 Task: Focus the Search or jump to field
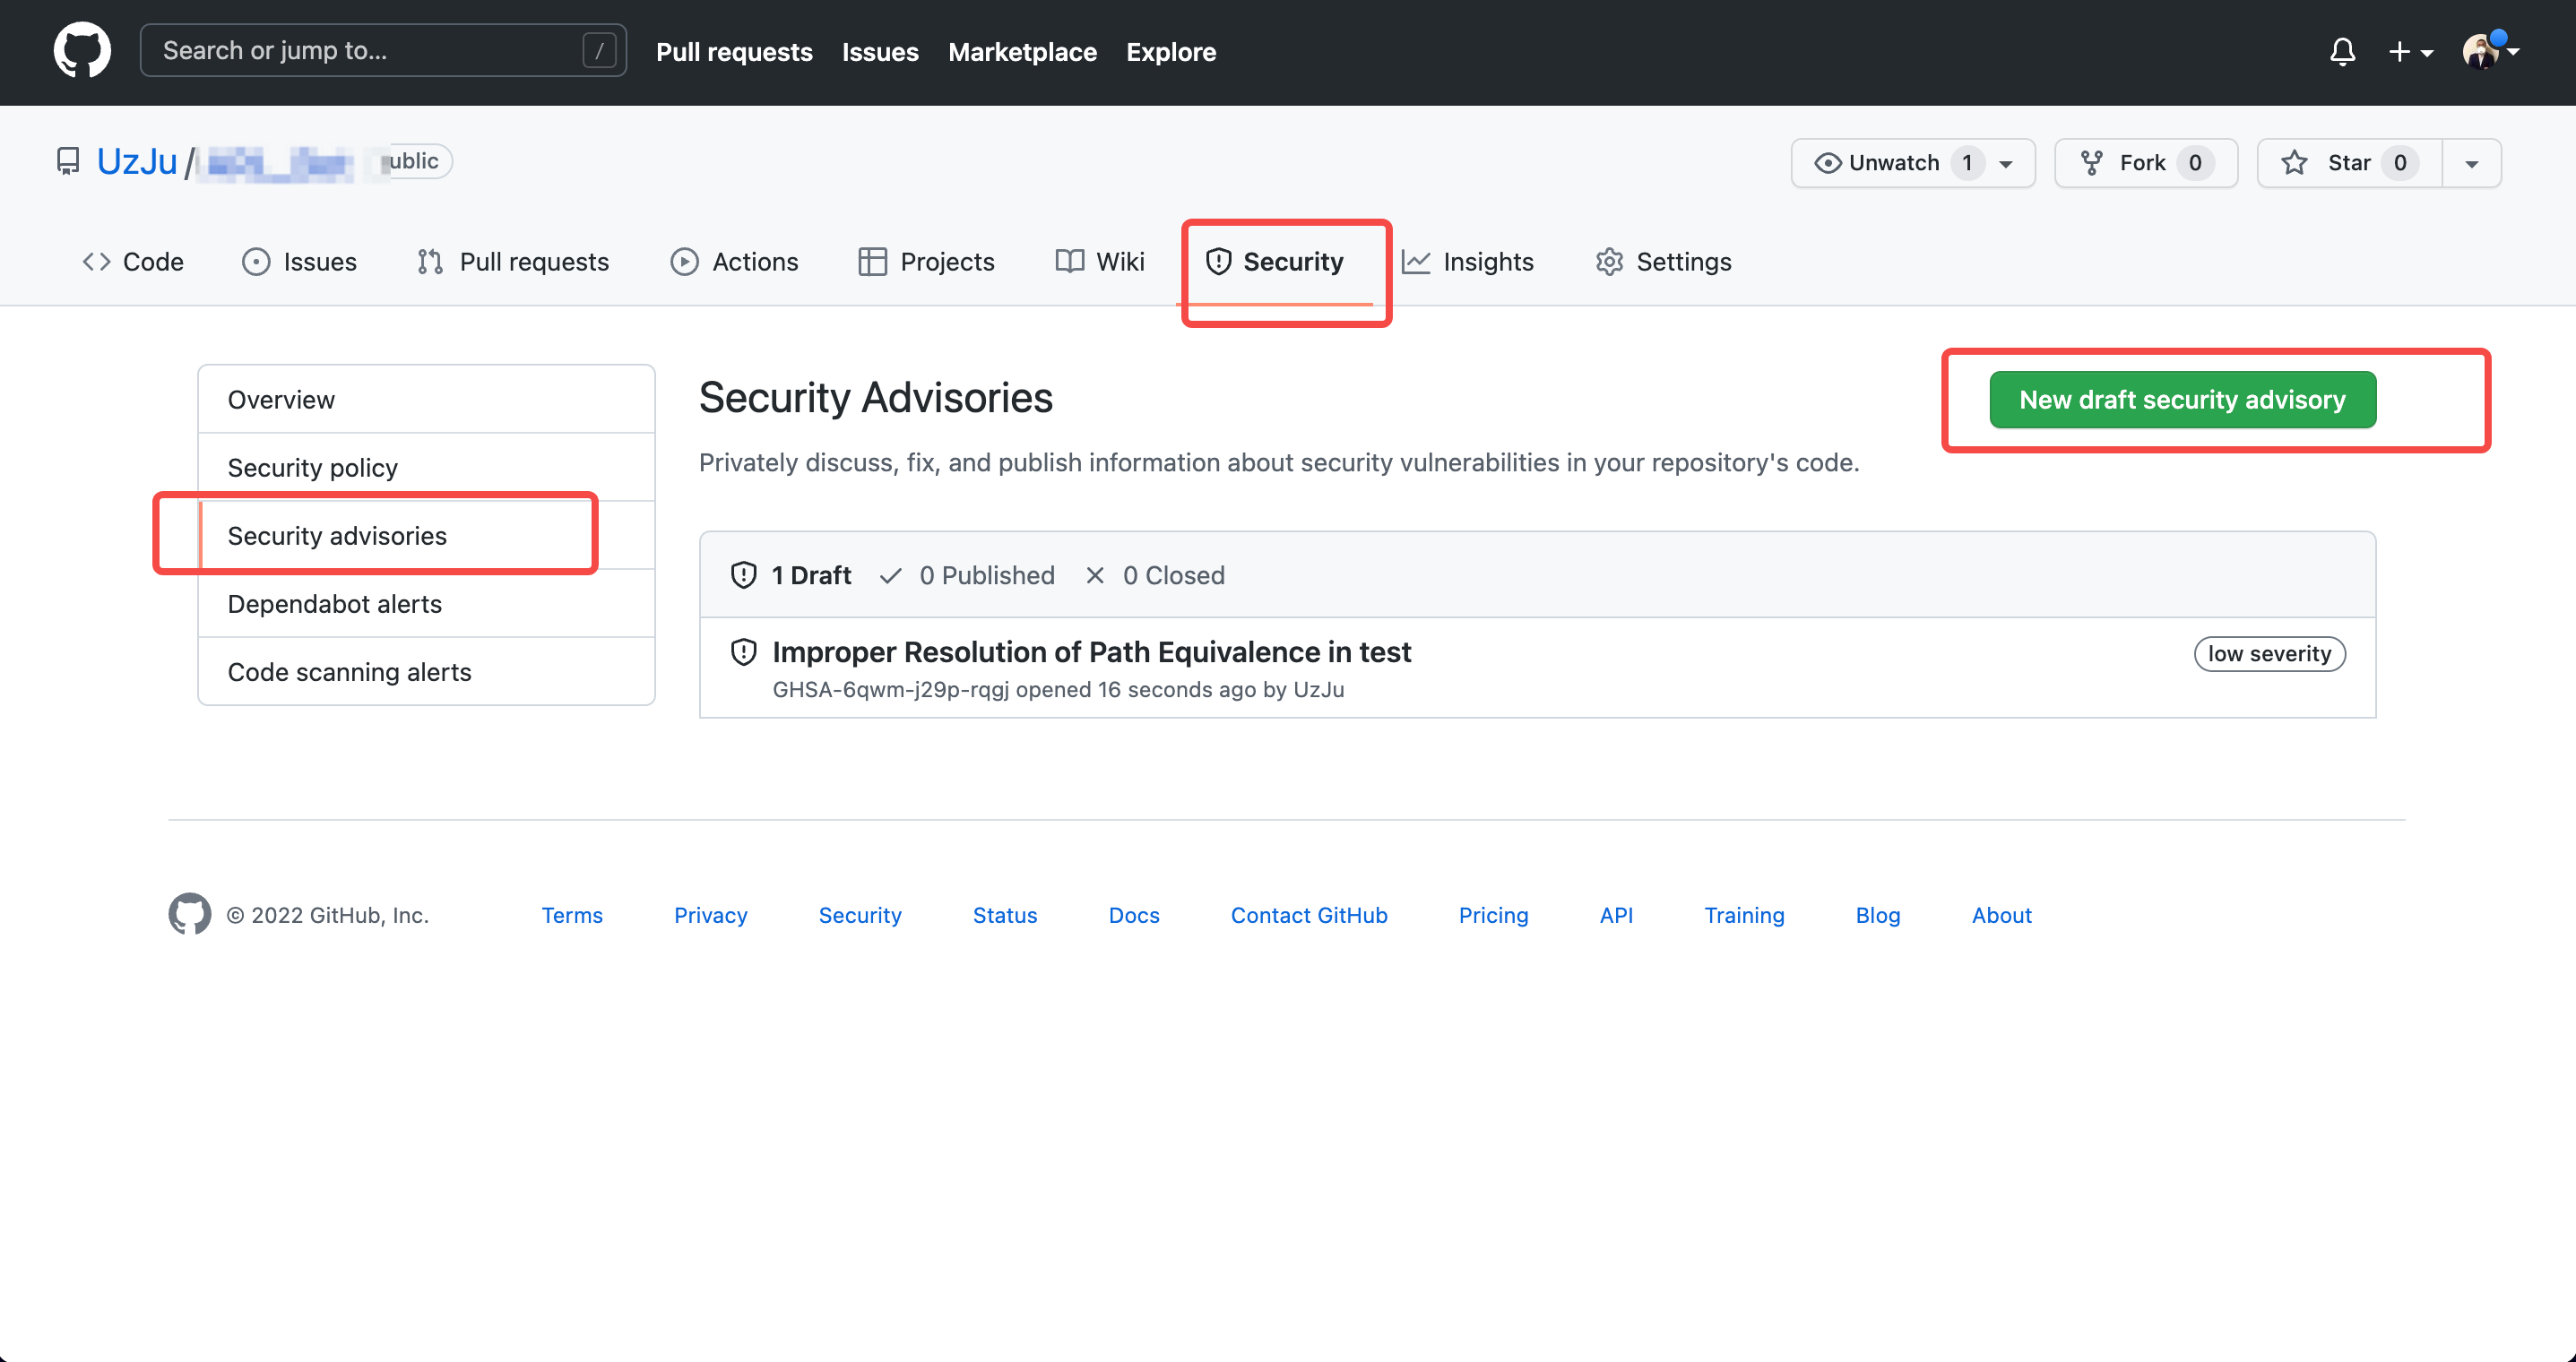(x=370, y=50)
